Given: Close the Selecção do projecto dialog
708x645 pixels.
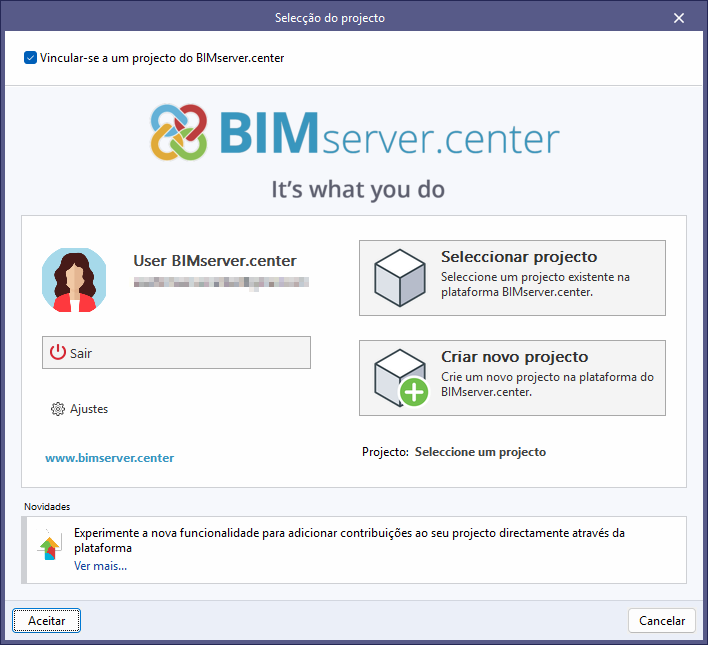Looking at the screenshot, I should click(679, 18).
